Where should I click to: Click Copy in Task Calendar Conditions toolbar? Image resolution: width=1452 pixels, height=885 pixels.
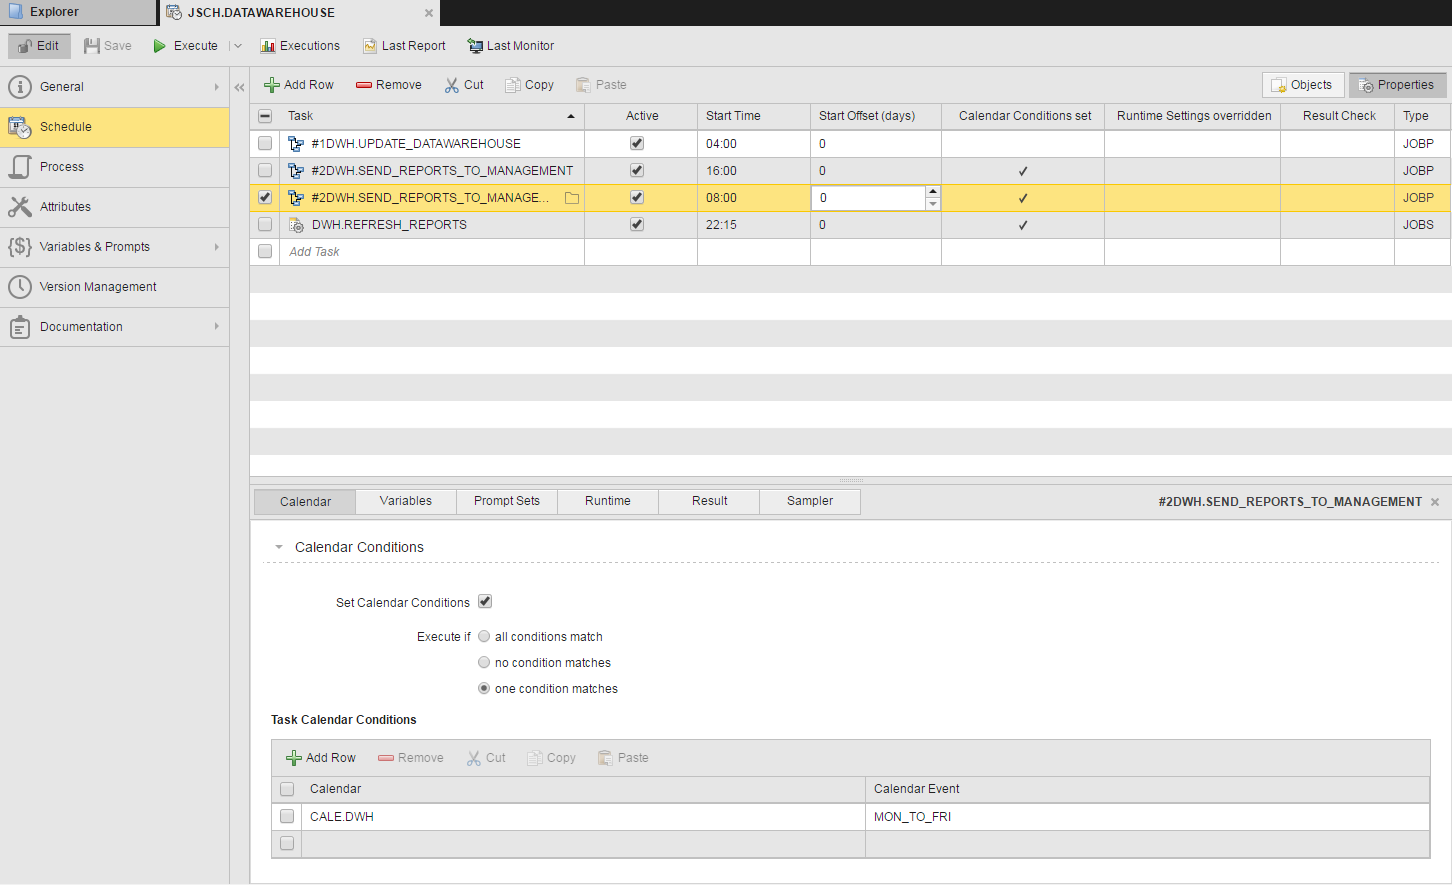coord(551,758)
